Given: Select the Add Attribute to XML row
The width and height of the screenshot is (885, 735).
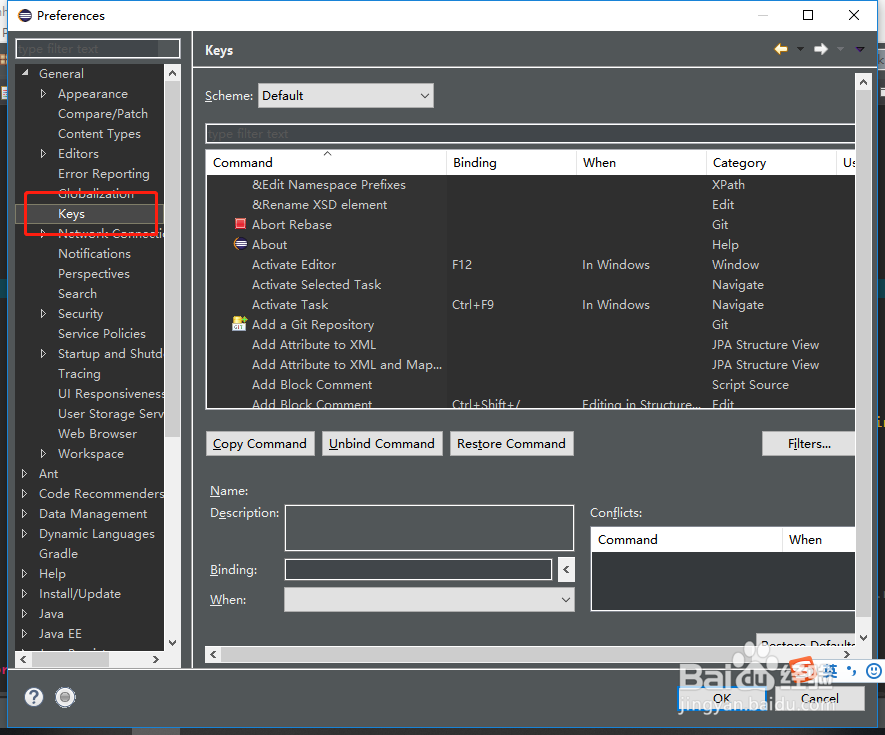Looking at the screenshot, I should [x=531, y=344].
